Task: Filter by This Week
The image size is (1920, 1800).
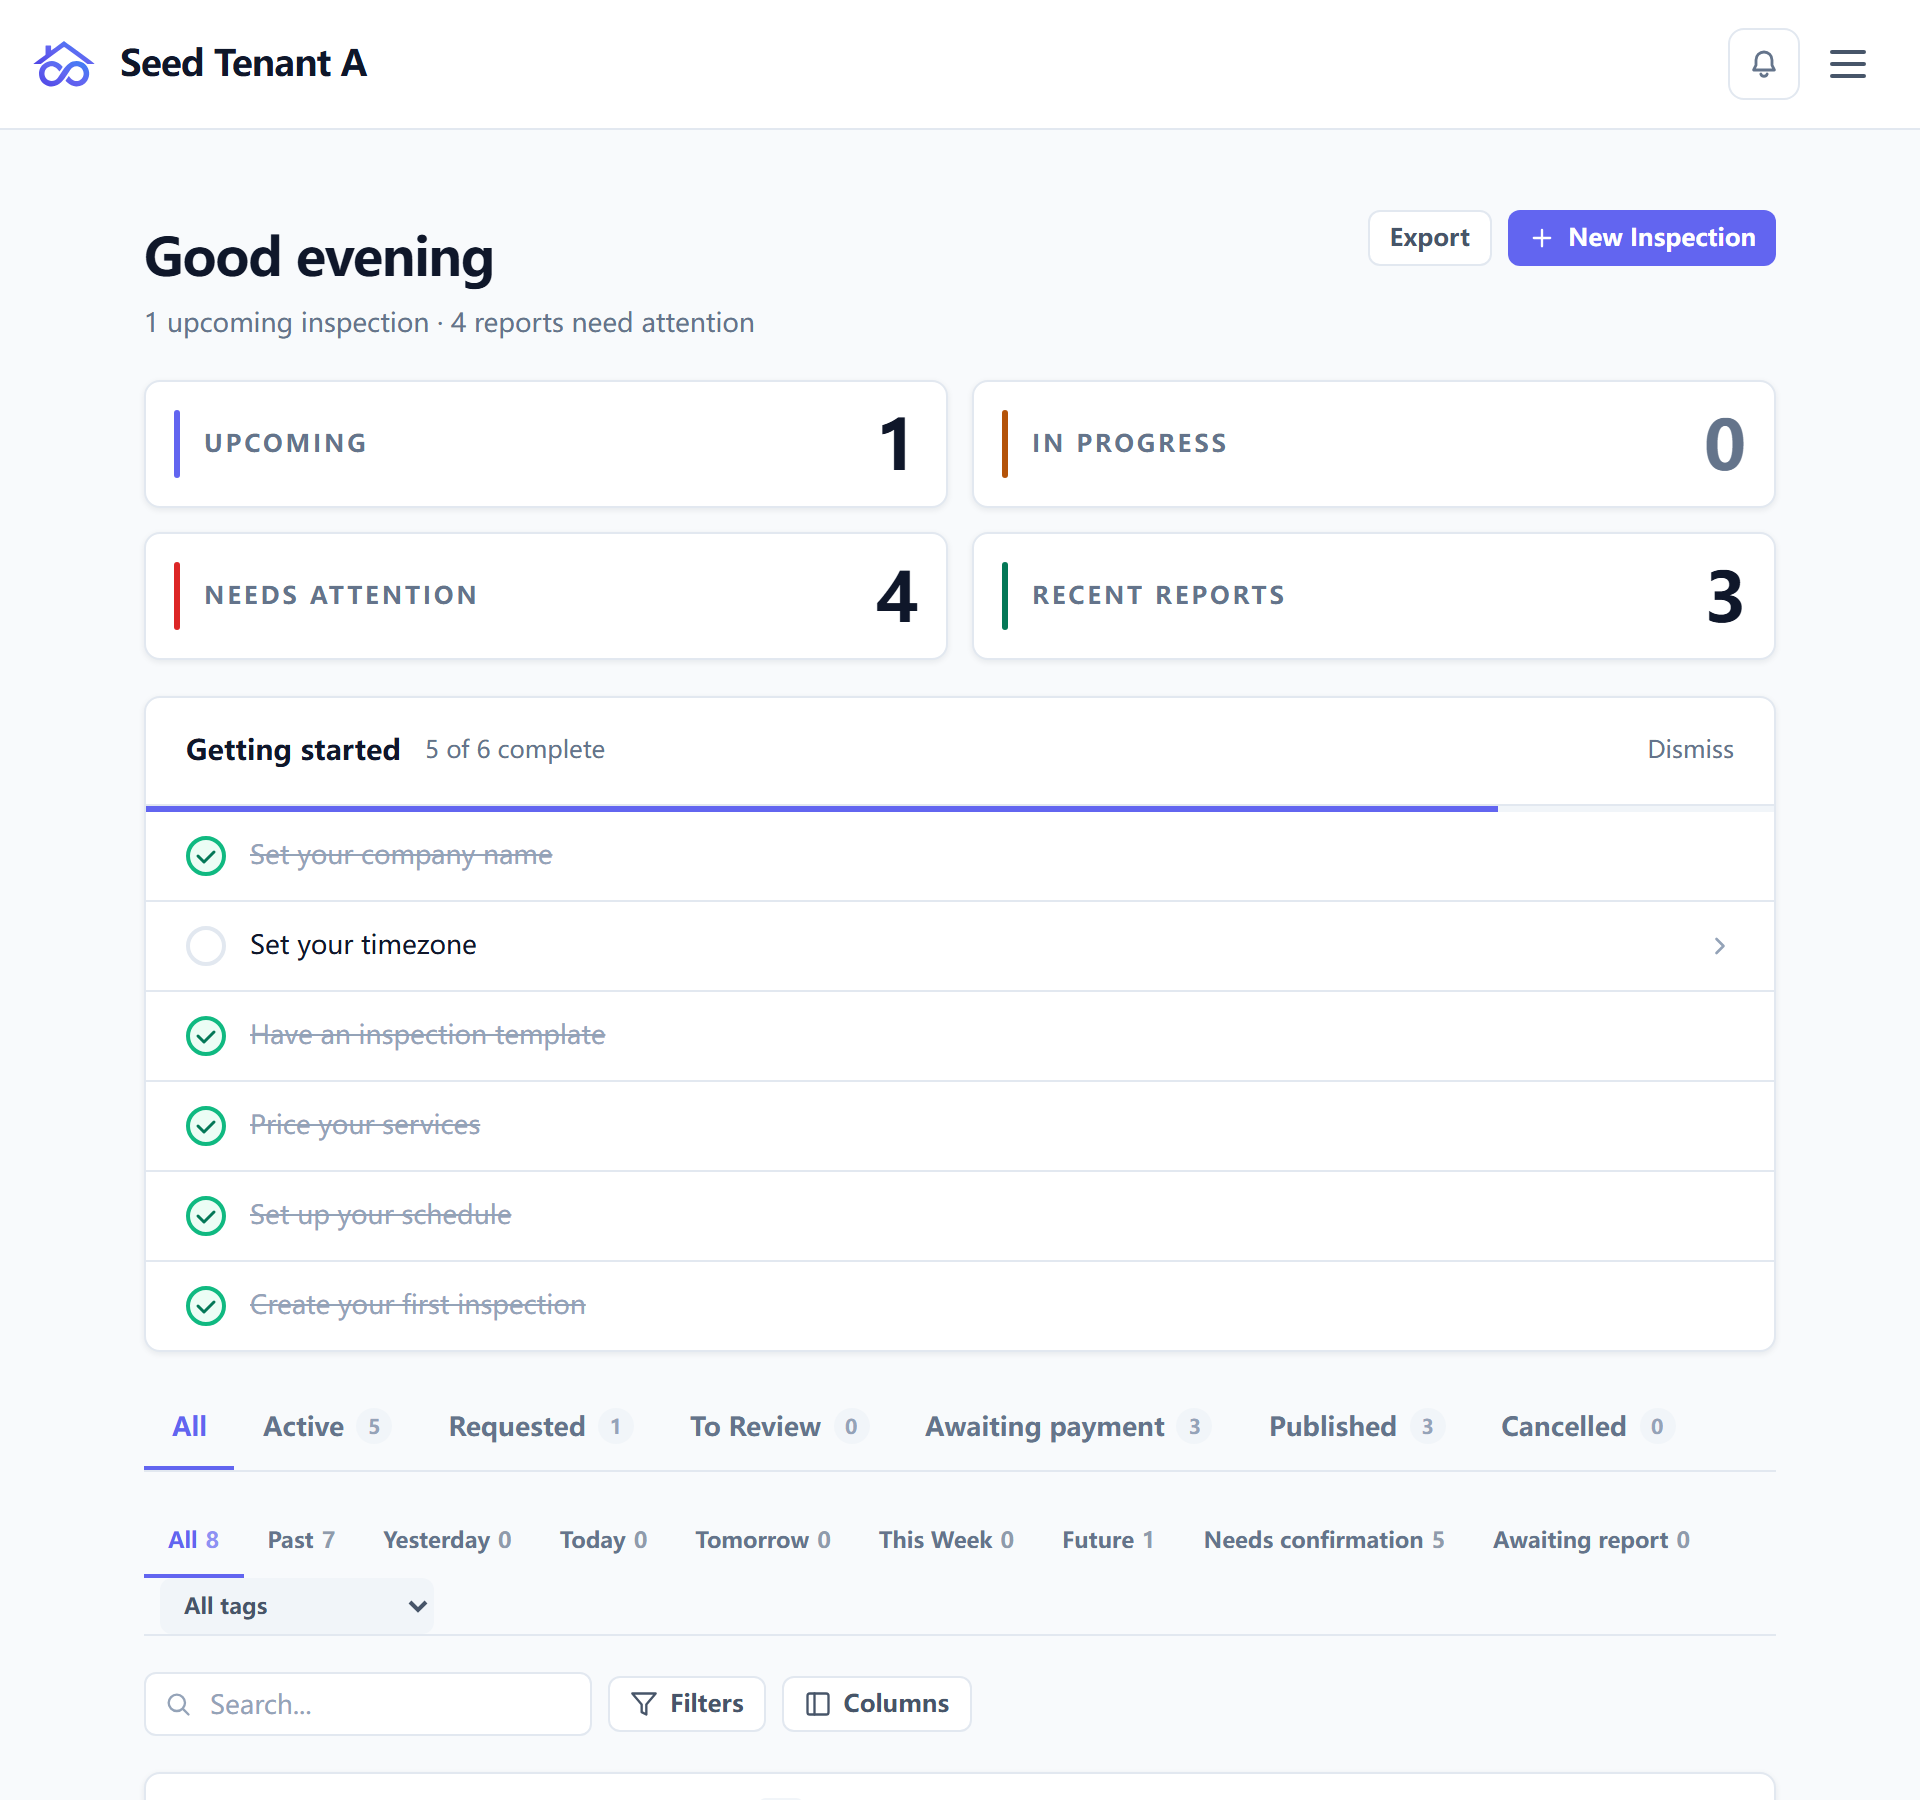Action: [946, 1540]
